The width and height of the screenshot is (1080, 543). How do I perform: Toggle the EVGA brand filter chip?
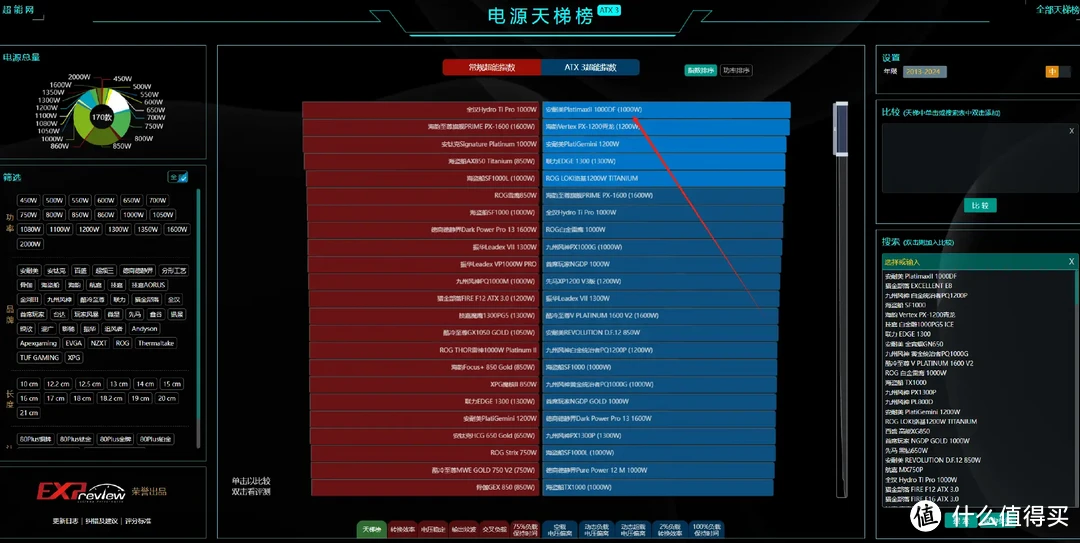tap(74, 343)
